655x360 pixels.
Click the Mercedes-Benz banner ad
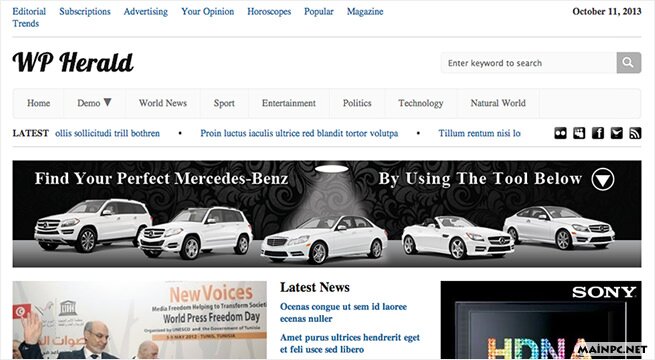(327, 214)
